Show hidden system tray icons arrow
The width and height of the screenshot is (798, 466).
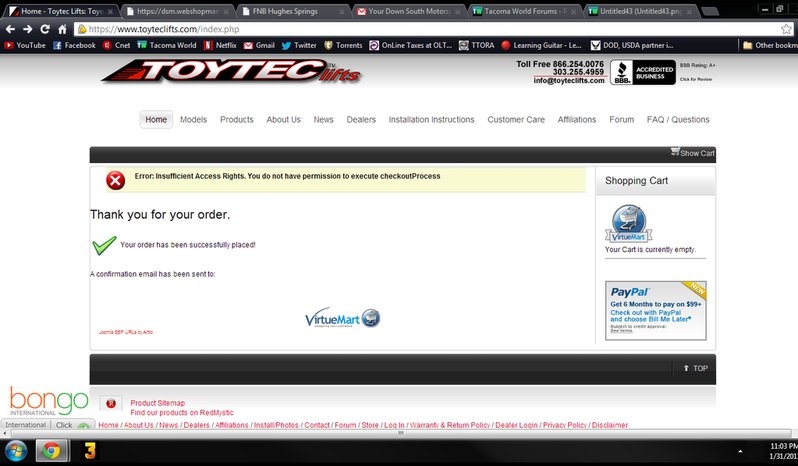coord(740,451)
